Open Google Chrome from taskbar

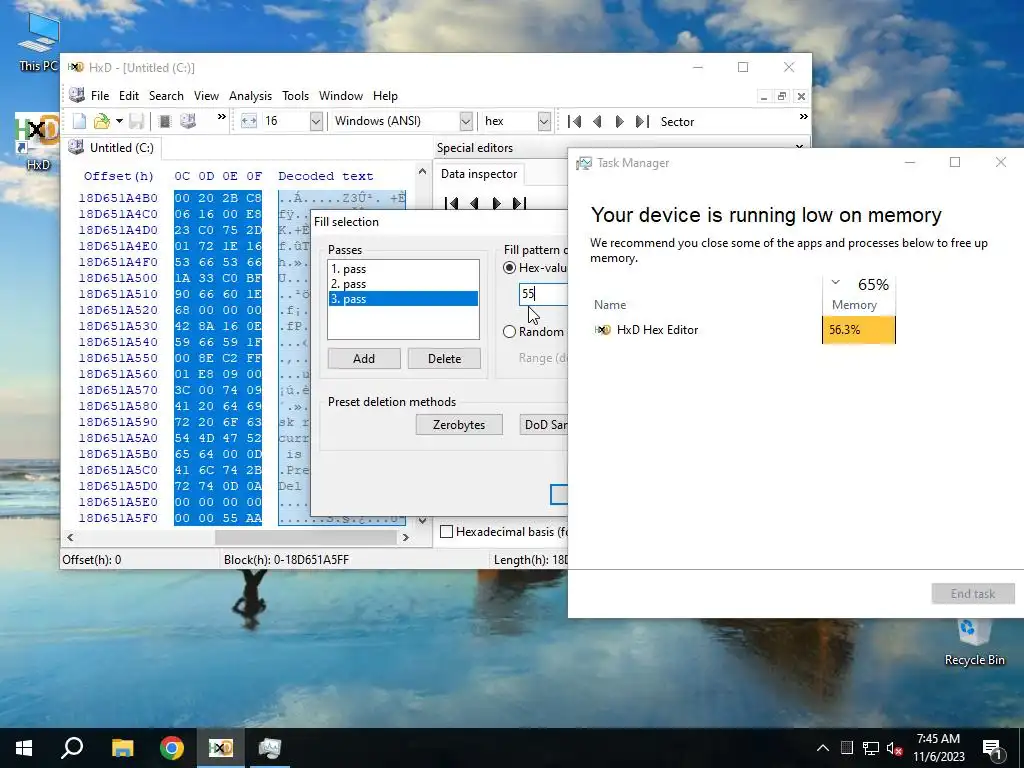click(172, 748)
